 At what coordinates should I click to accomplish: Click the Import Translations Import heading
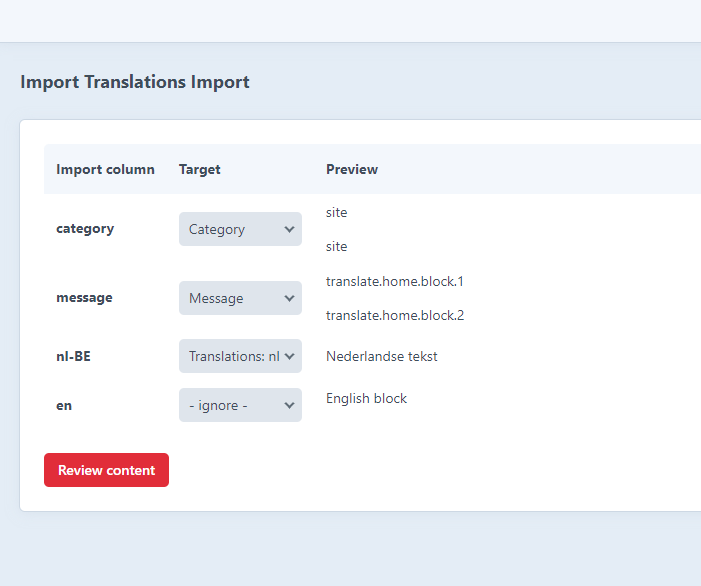pyautogui.click(x=135, y=82)
